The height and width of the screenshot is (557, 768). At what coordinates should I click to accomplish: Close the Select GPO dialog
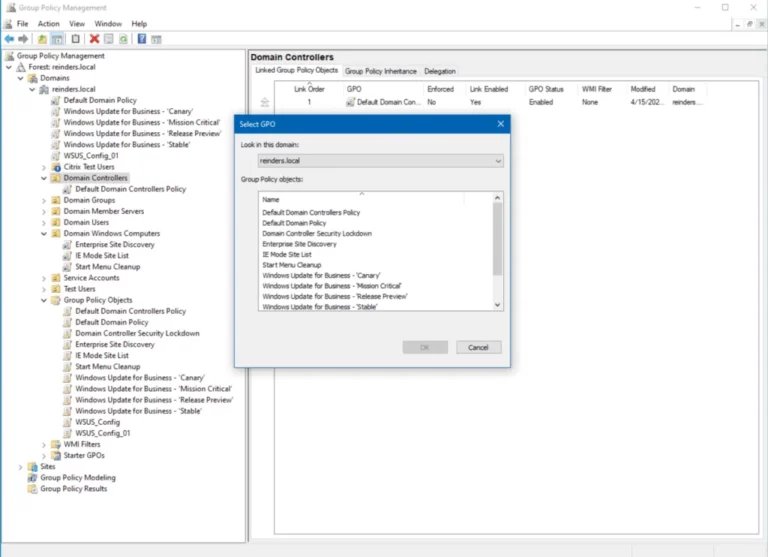click(501, 124)
